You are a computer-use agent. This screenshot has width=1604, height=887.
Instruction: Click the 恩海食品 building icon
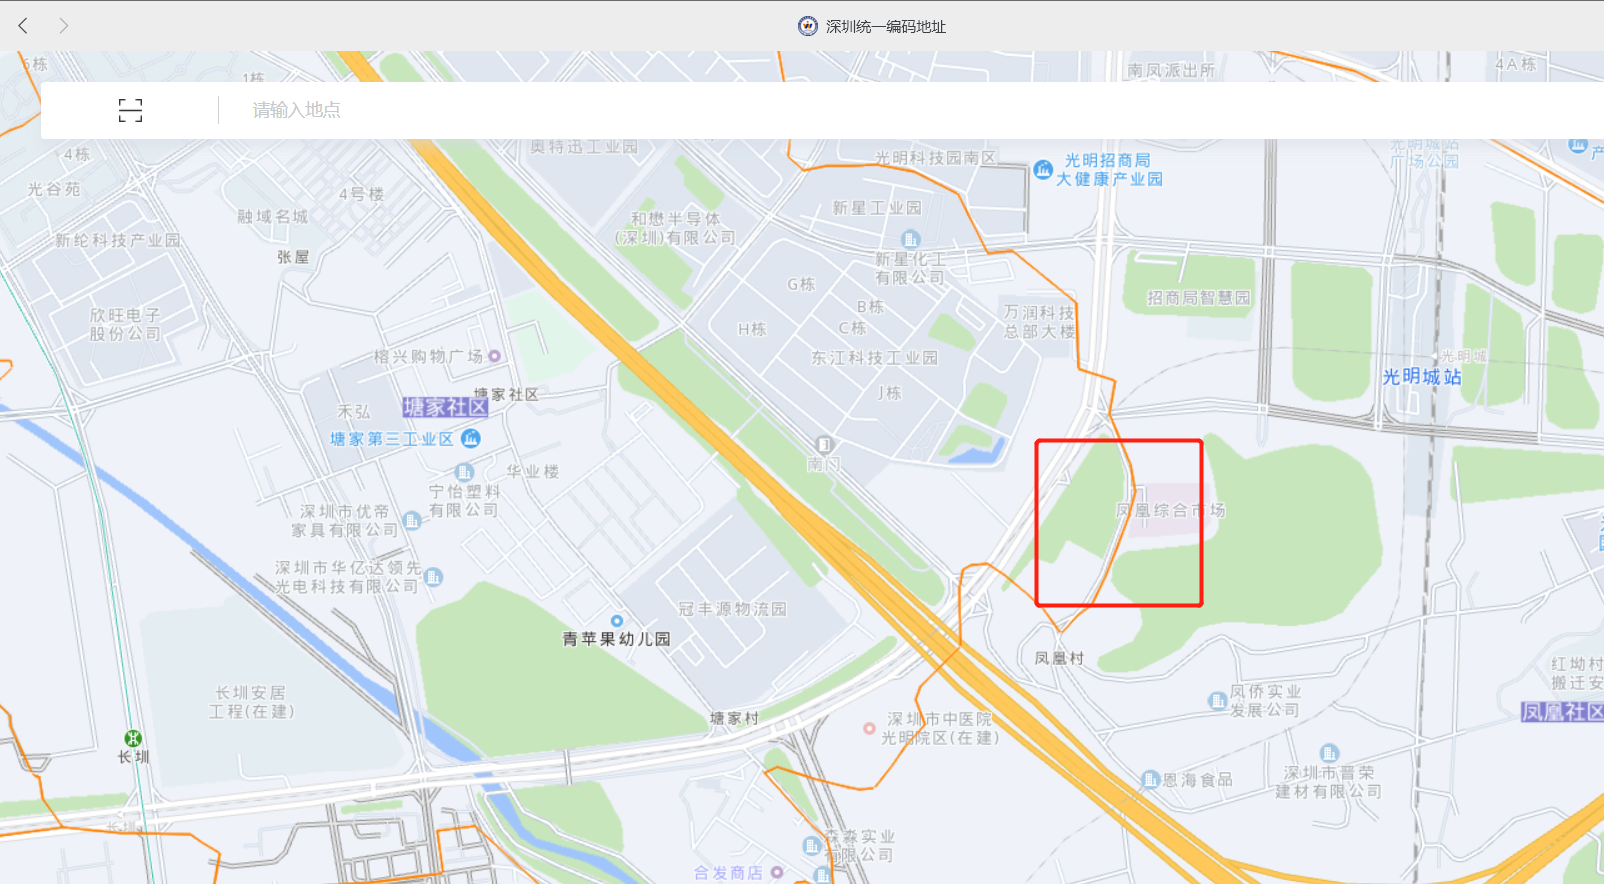pyautogui.click(x=1151, y=780)
